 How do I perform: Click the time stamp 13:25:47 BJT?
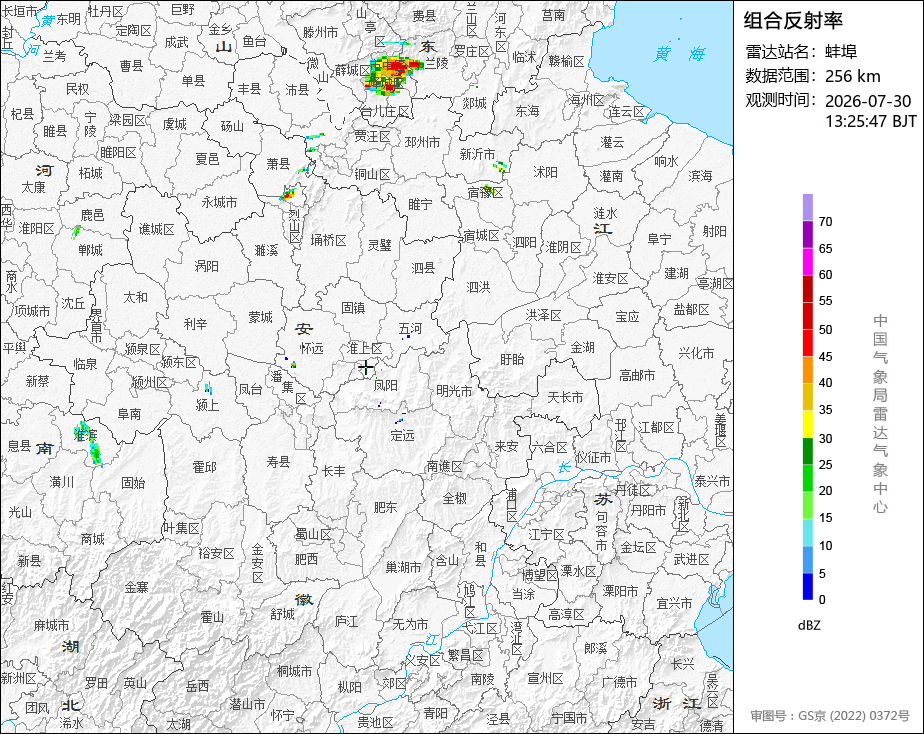click(871, 121)
